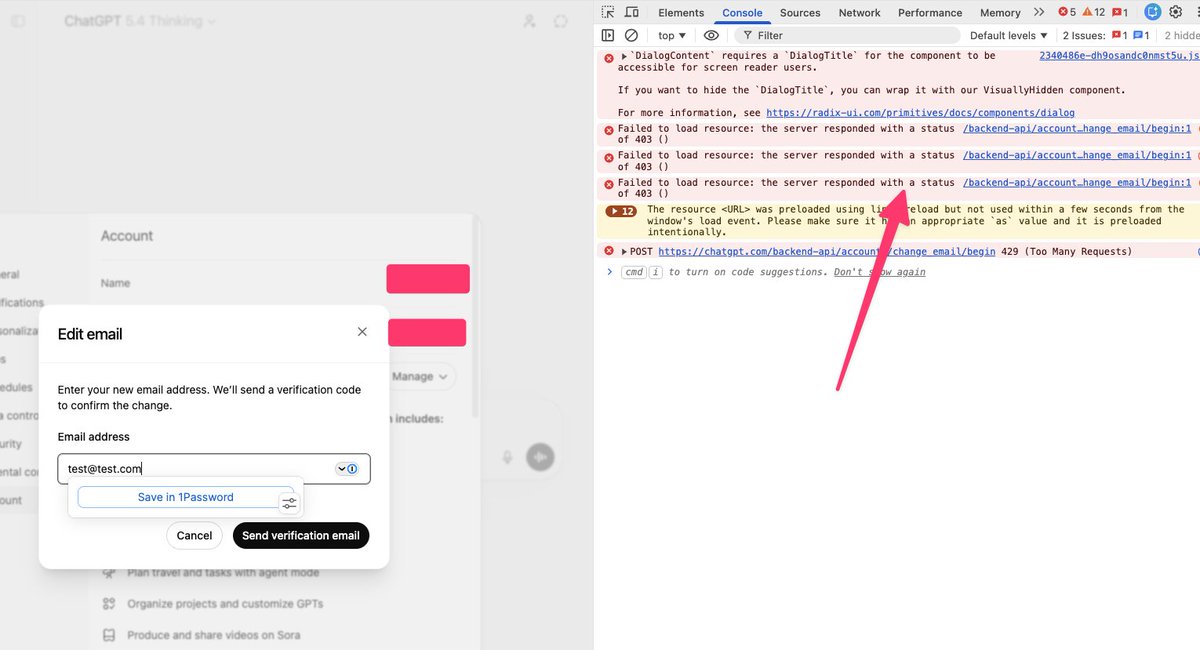Open the radix-ui.com dialog docs link
Screen dimensions: 1200x650
(x=920, y=113)
